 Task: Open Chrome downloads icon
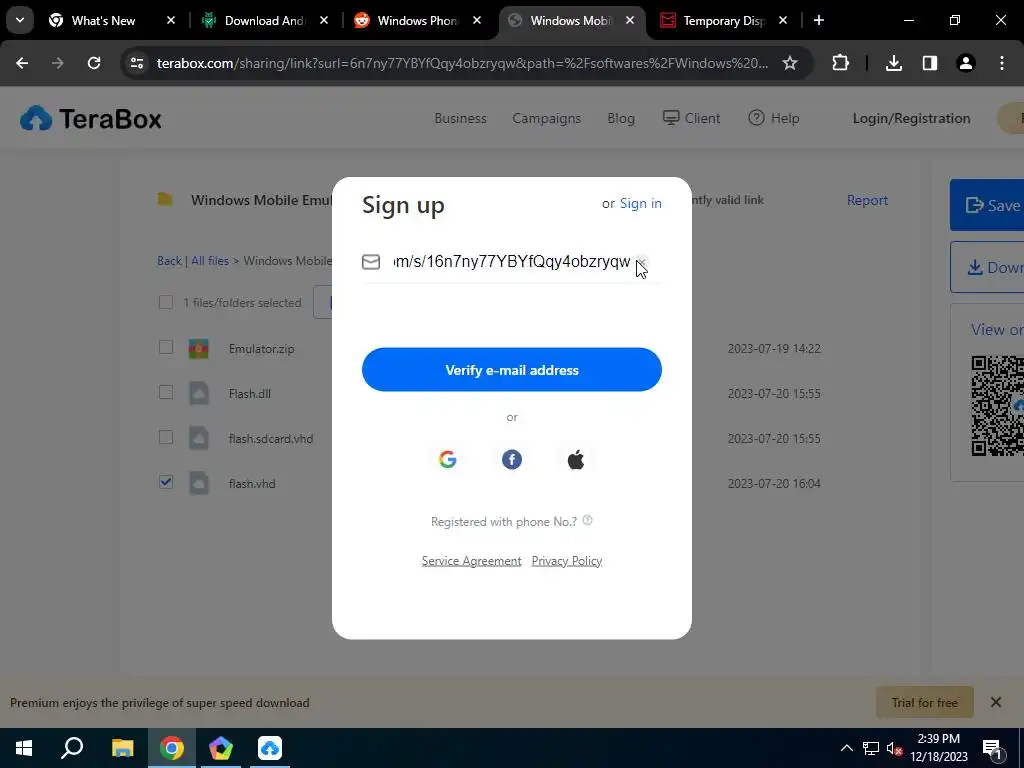coord(893,63)
